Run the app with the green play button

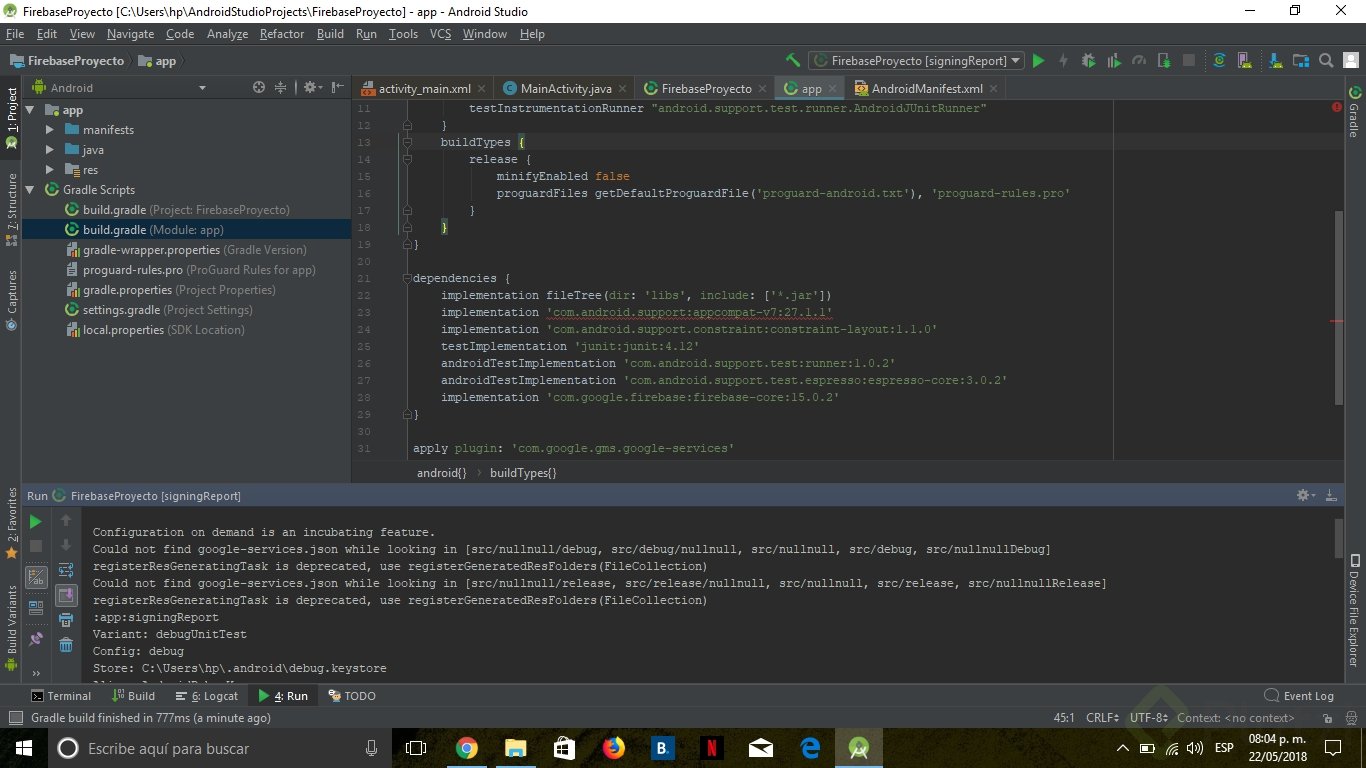[x=1038, y=60]
